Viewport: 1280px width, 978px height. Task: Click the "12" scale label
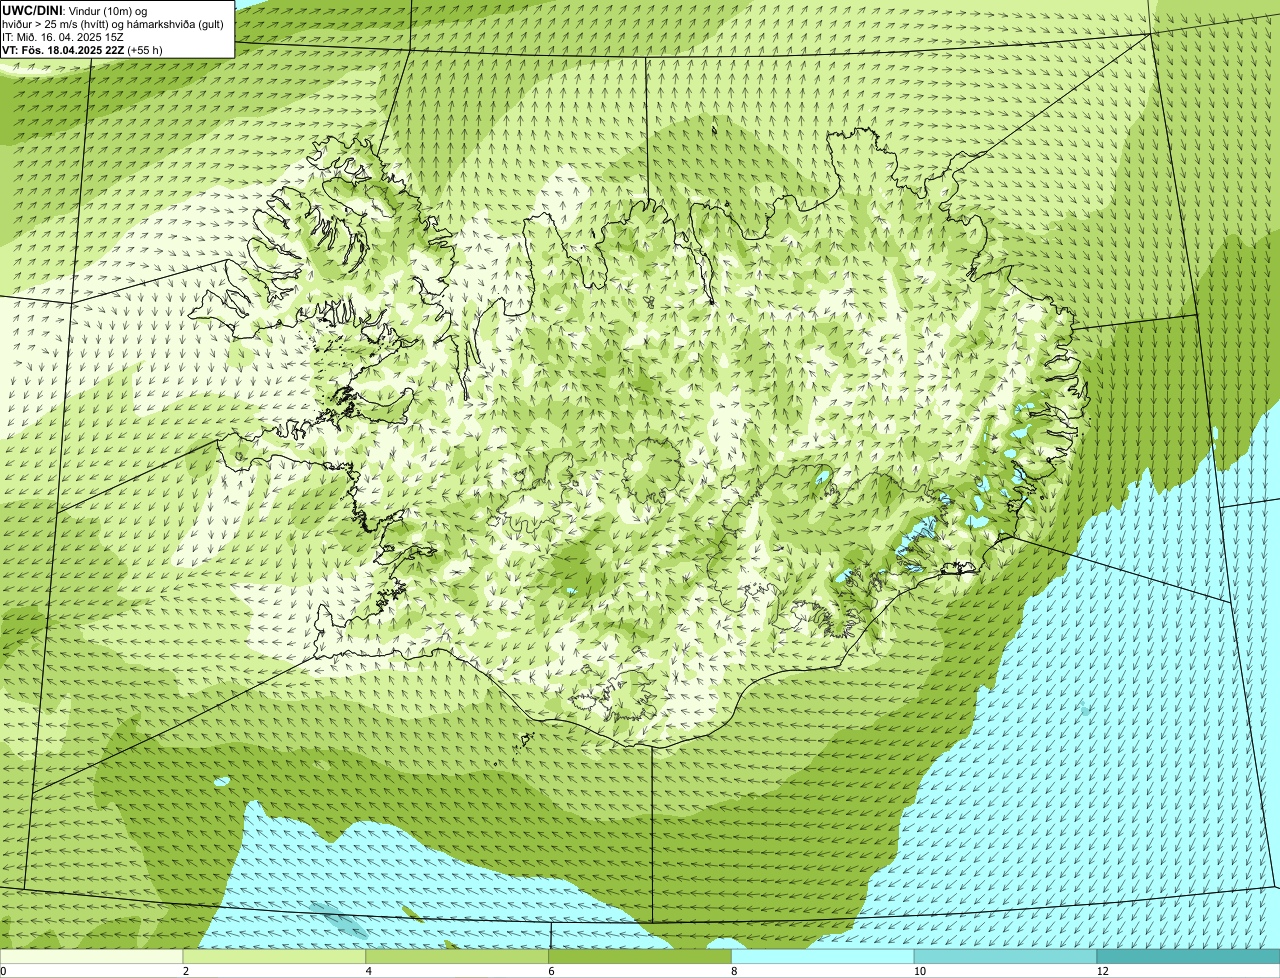coord(1102,971)
